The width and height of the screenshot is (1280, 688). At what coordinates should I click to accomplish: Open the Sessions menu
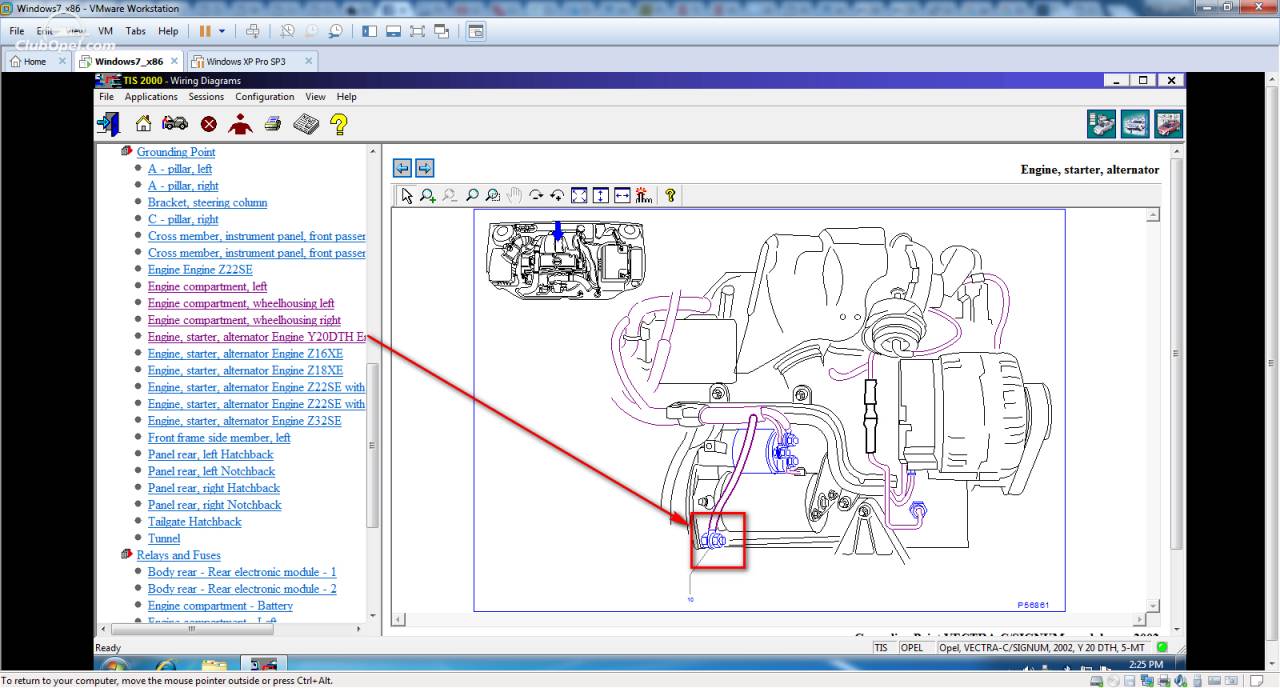click(206, 97)
